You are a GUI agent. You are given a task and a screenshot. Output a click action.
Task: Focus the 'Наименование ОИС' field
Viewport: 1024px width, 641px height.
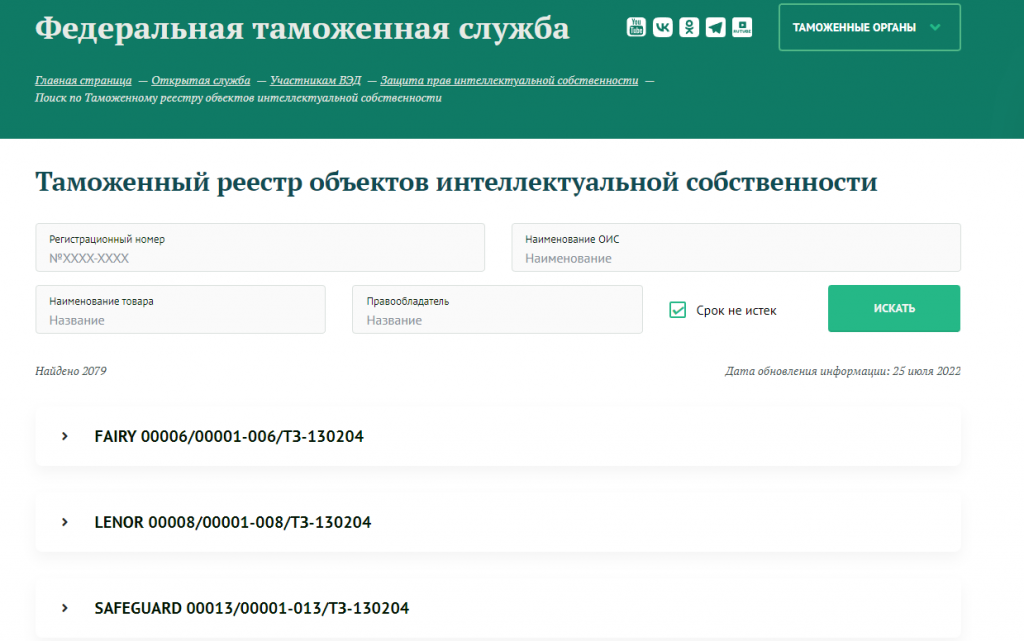pos(736,257)
